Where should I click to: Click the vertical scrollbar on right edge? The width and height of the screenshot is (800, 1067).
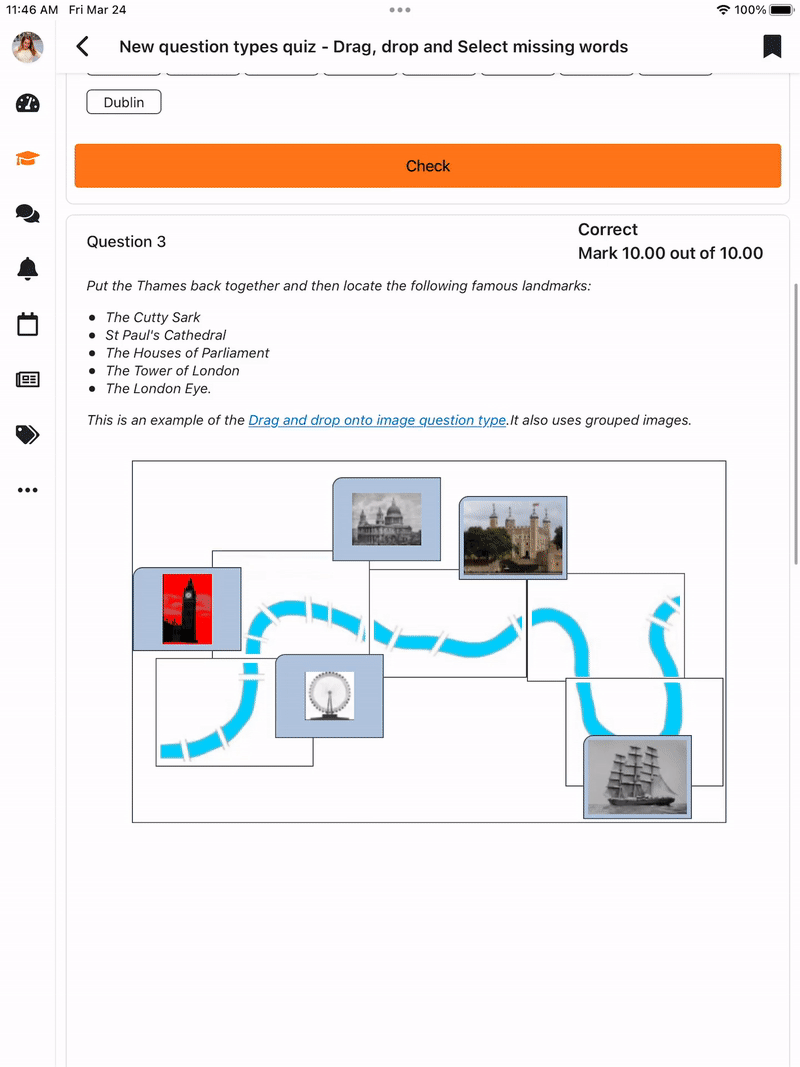pyautogui.click(x=795, y=423)
